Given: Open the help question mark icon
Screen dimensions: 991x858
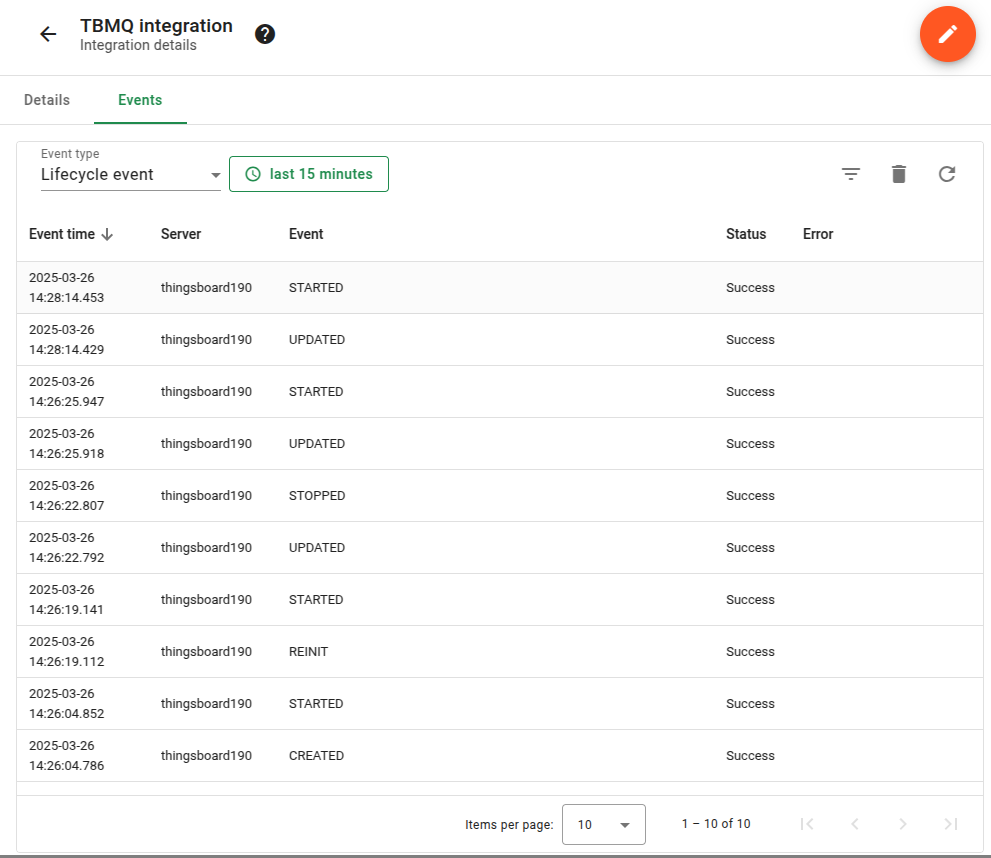Looking at the screenshot, I should pos(265,34).
